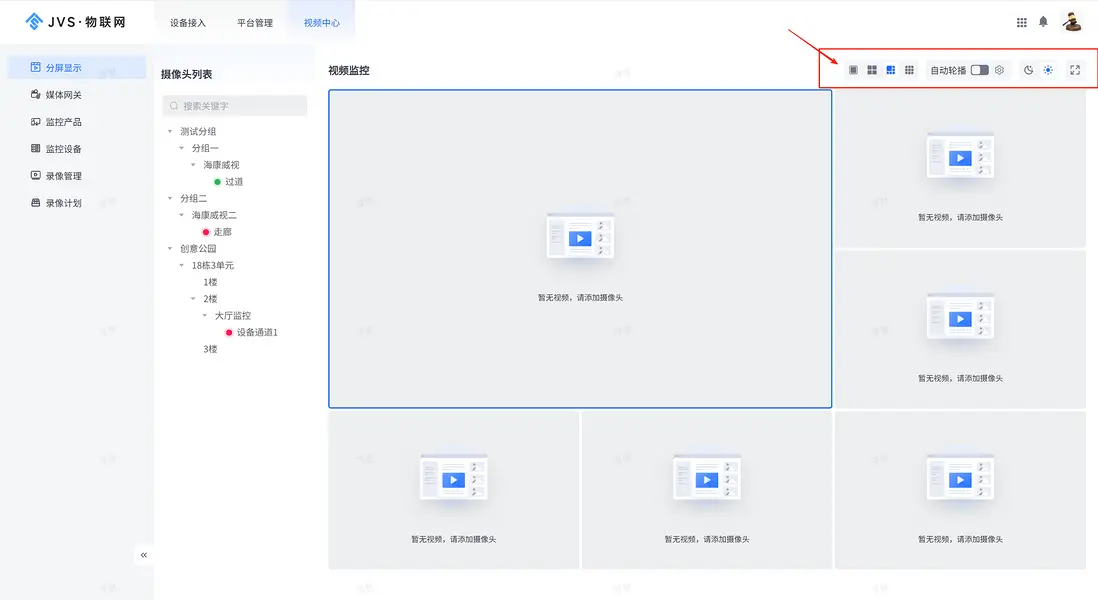Select the top-right video pane
Screen dimensions: 1098x600
(x=960, y=168)
